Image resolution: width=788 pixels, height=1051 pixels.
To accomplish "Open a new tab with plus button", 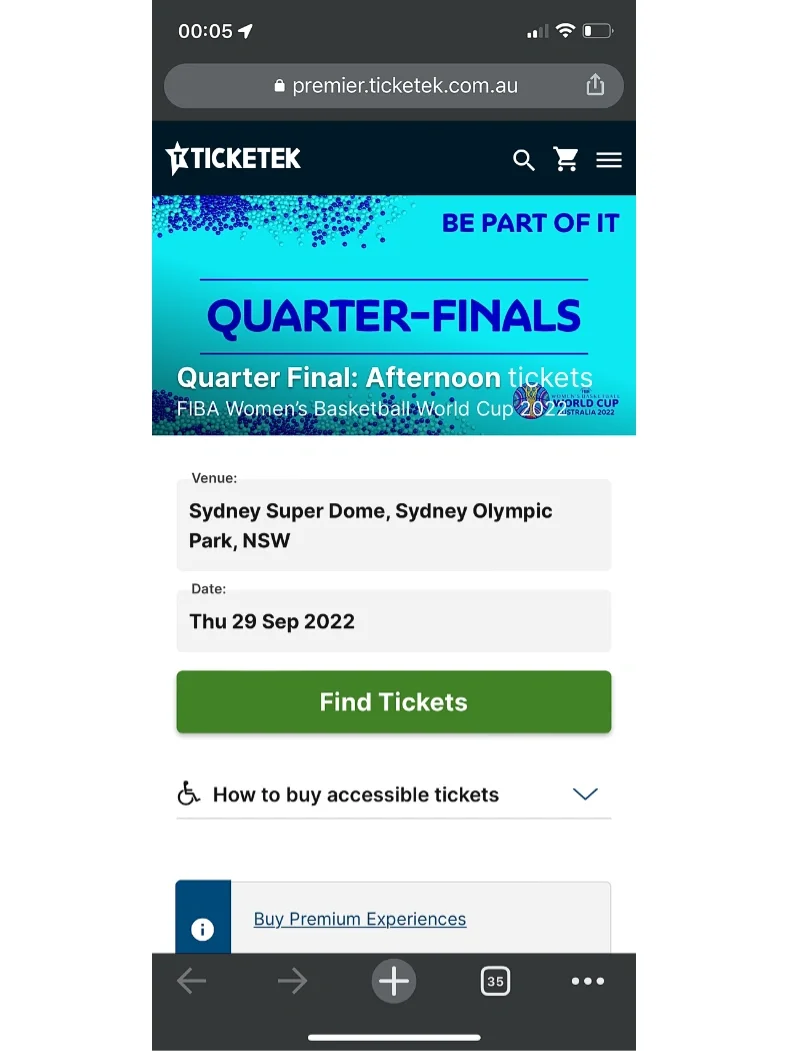I will tap(394, 981).
